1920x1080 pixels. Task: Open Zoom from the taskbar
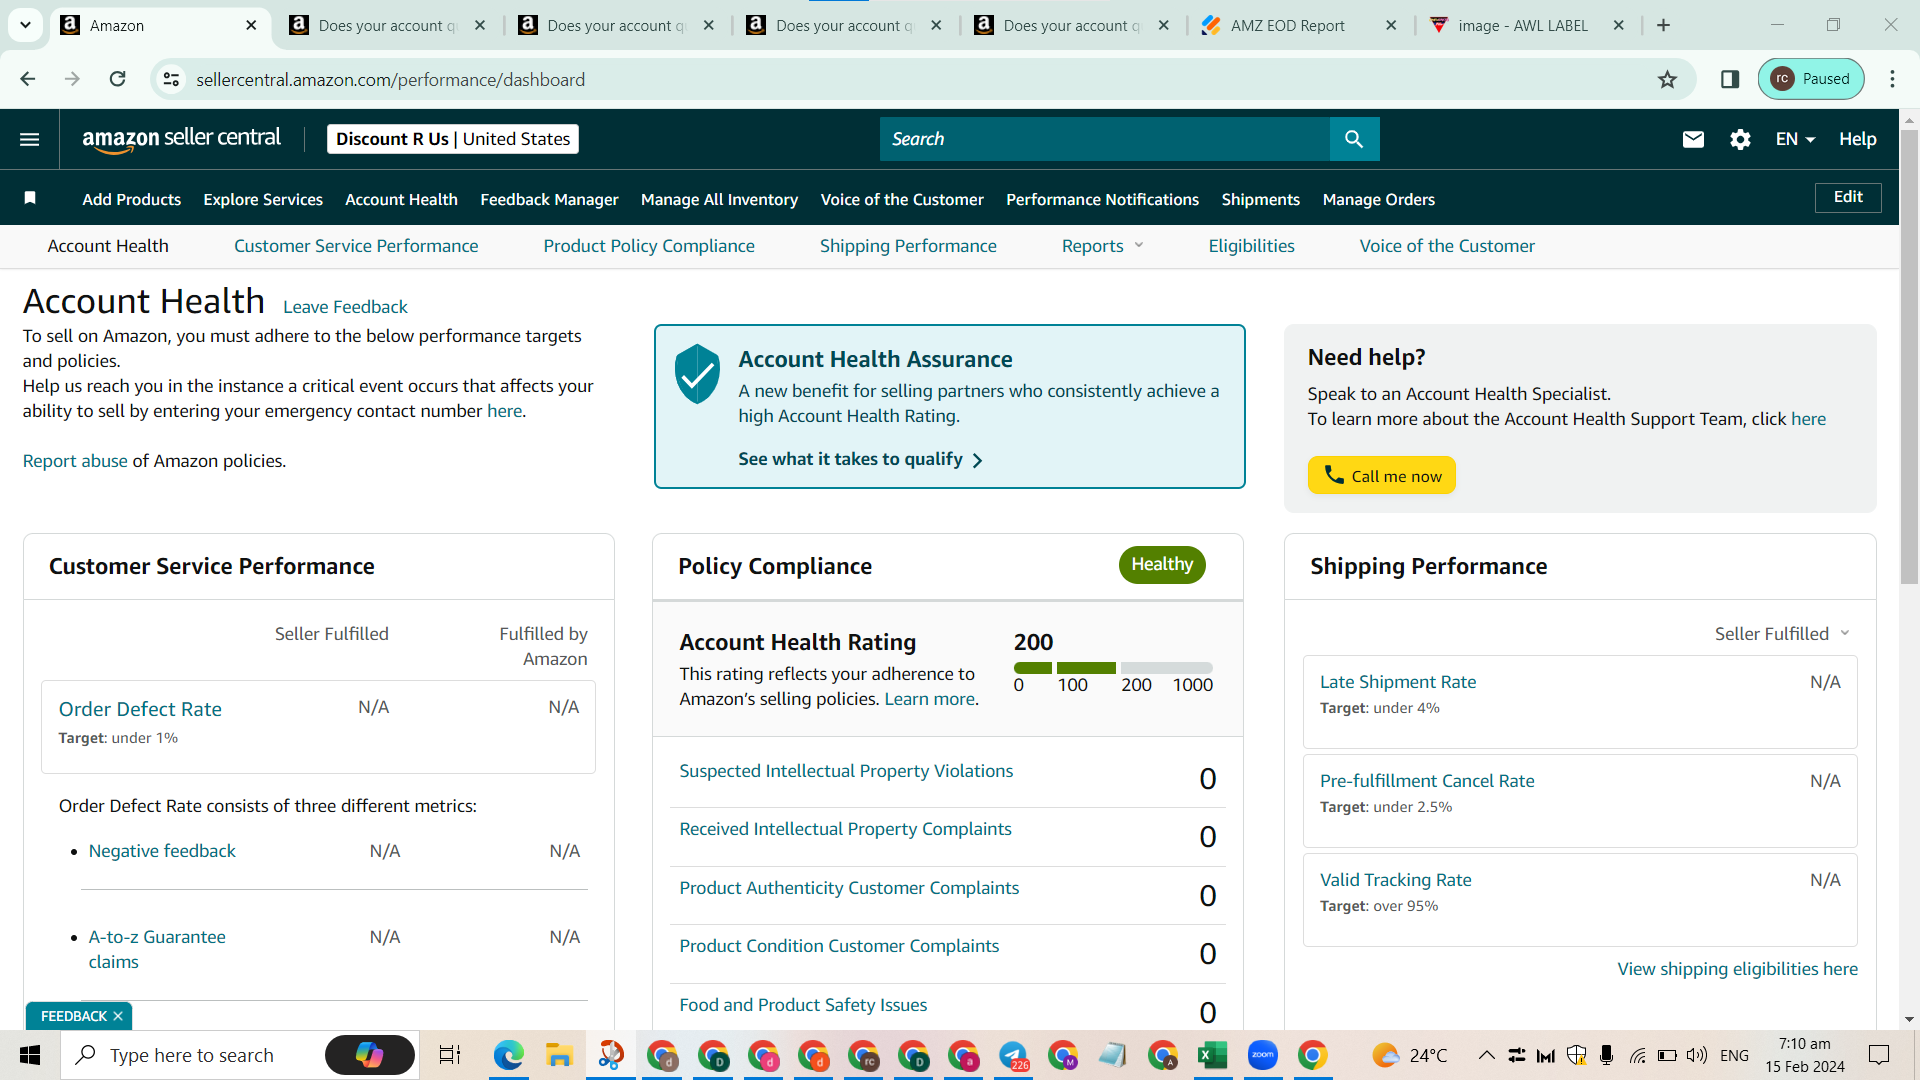(x=1262, y=1055)
